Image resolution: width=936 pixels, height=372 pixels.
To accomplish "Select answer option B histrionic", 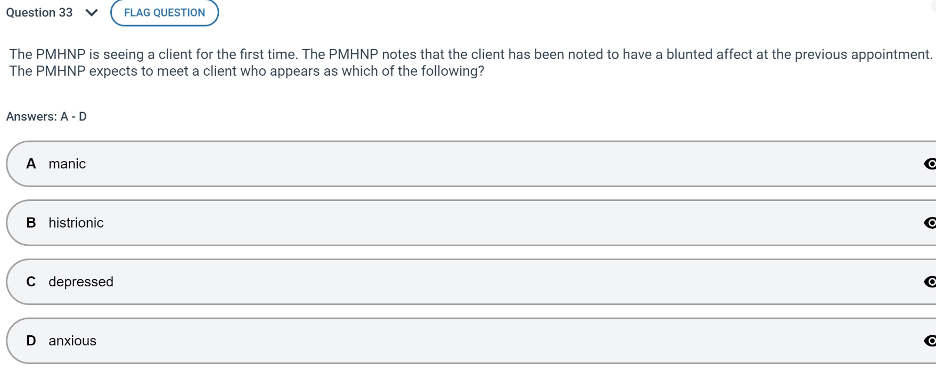I will coord(471,223).
